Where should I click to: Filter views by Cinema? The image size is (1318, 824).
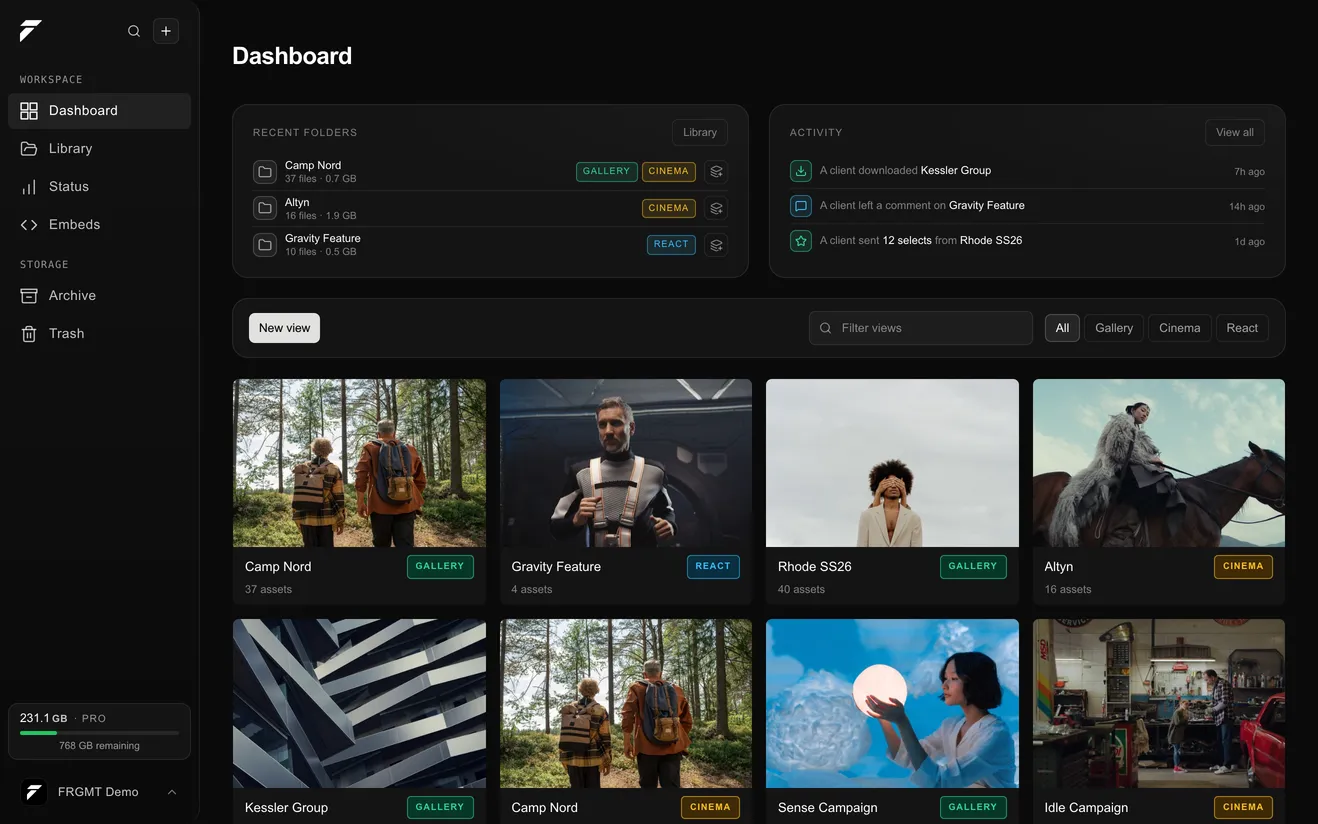[1180, 328]
